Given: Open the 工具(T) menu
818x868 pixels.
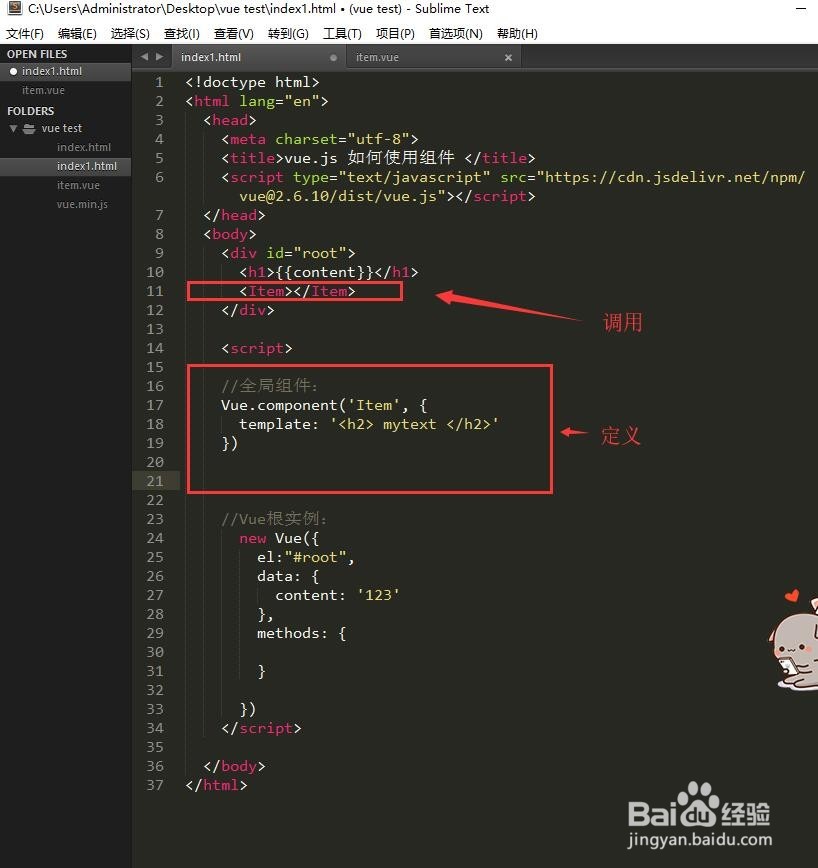Looking at the screenshot, I should [342, 32].
